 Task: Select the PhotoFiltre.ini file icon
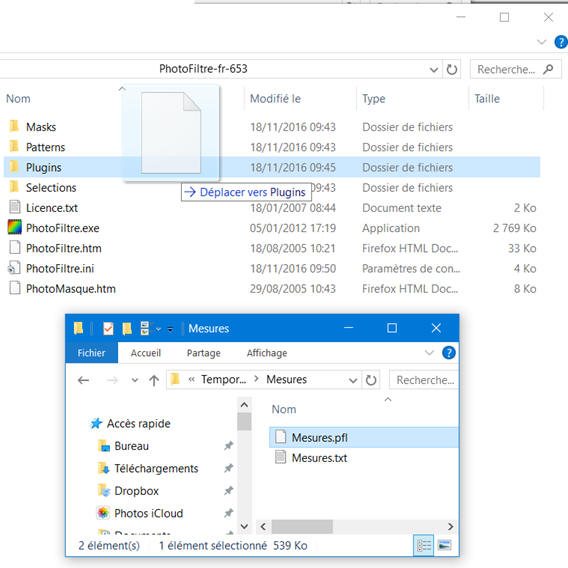click(14, 268)
